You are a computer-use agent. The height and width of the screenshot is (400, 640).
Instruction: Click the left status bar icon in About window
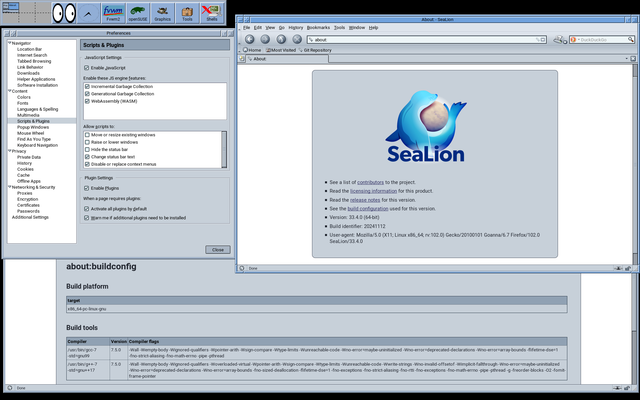pyautogui.click(x=242, y=268)
